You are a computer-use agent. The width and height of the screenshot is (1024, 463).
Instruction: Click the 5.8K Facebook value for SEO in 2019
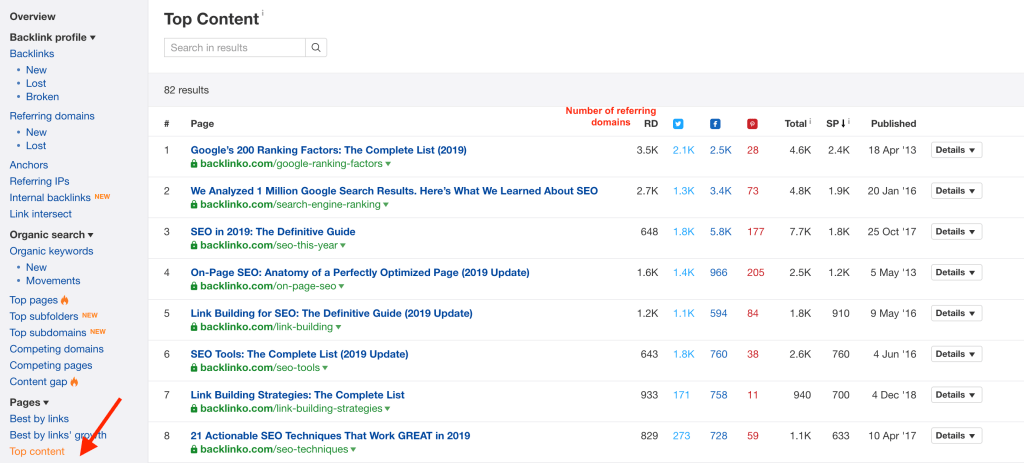point(721,232)
